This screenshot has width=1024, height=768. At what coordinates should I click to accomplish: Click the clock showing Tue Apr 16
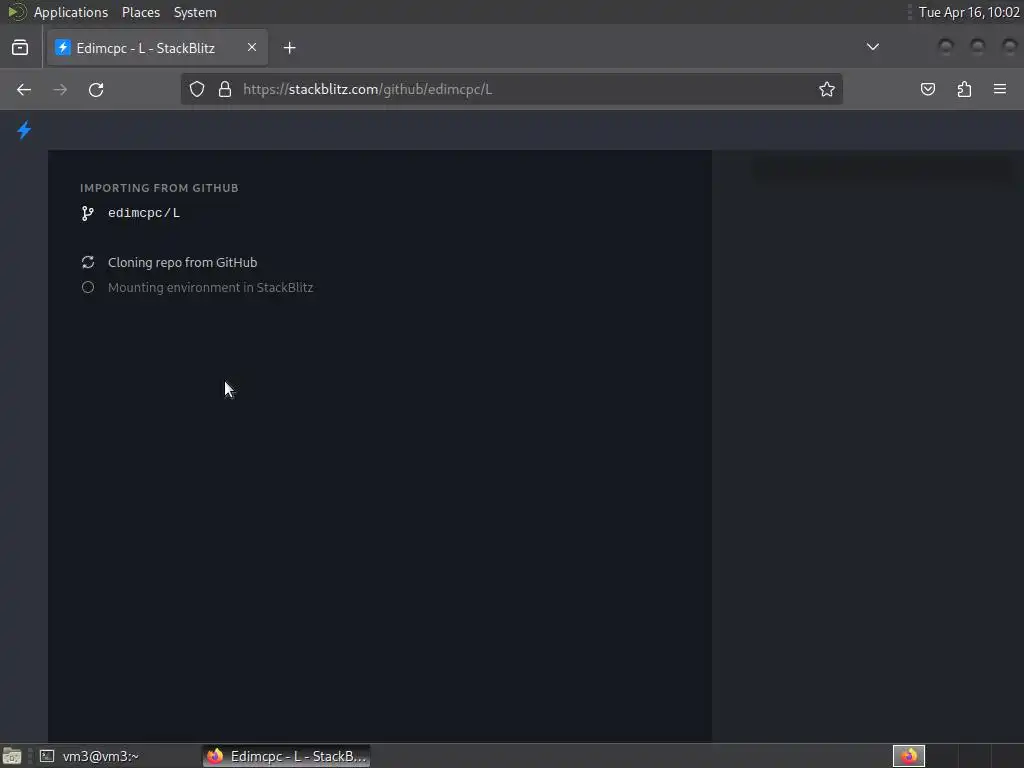pyautogui.click(x=969, y=12)
